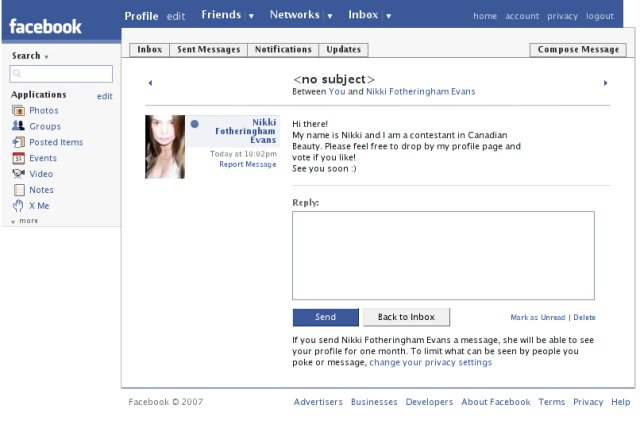Click the Developers footer link

(x=429, y=402)
